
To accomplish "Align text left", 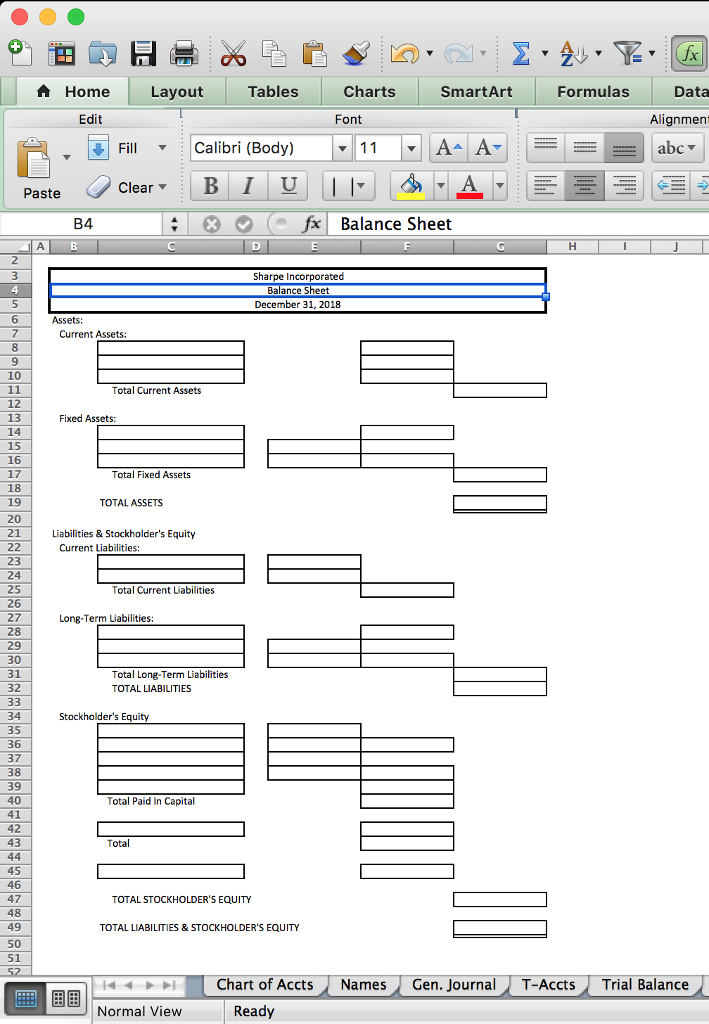I will pyautogui.click(x=545, y=186).
